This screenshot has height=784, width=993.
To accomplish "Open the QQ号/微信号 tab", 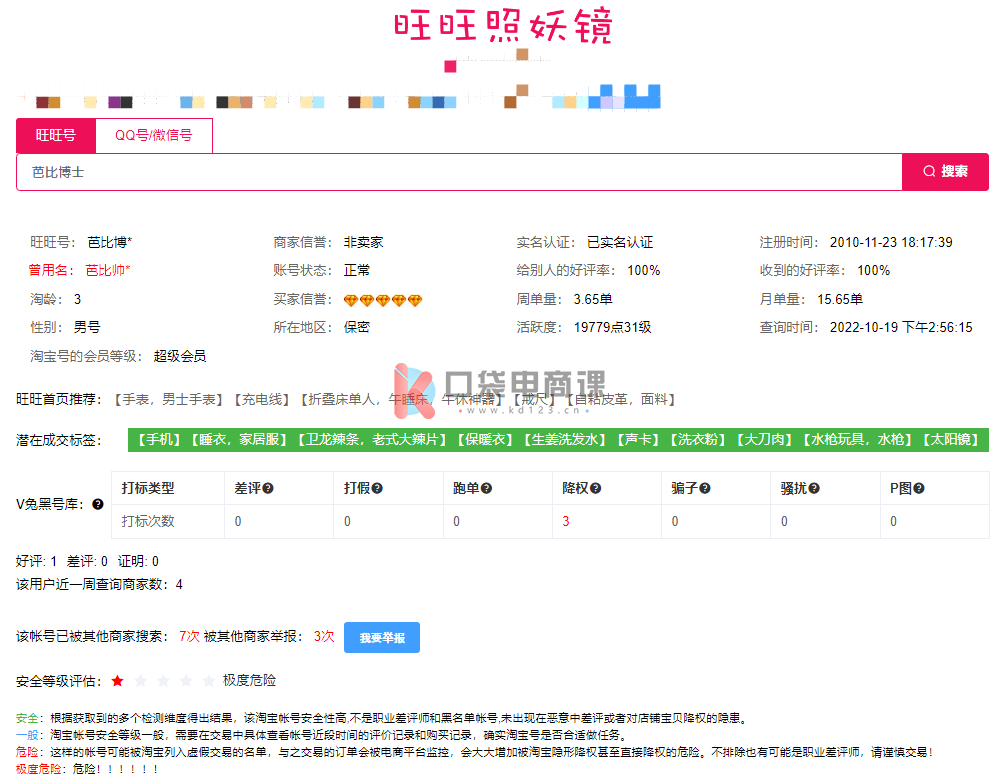I will (154, 136).
